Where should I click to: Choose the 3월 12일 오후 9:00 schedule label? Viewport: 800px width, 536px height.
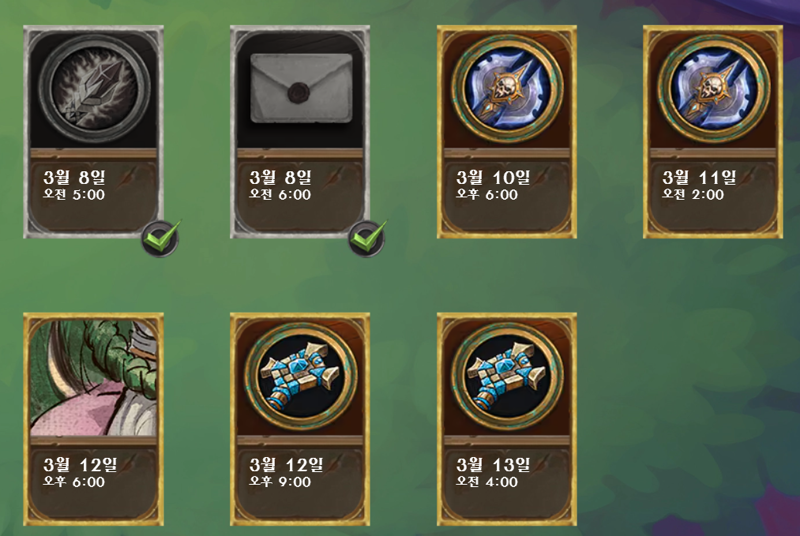point(286,473)
